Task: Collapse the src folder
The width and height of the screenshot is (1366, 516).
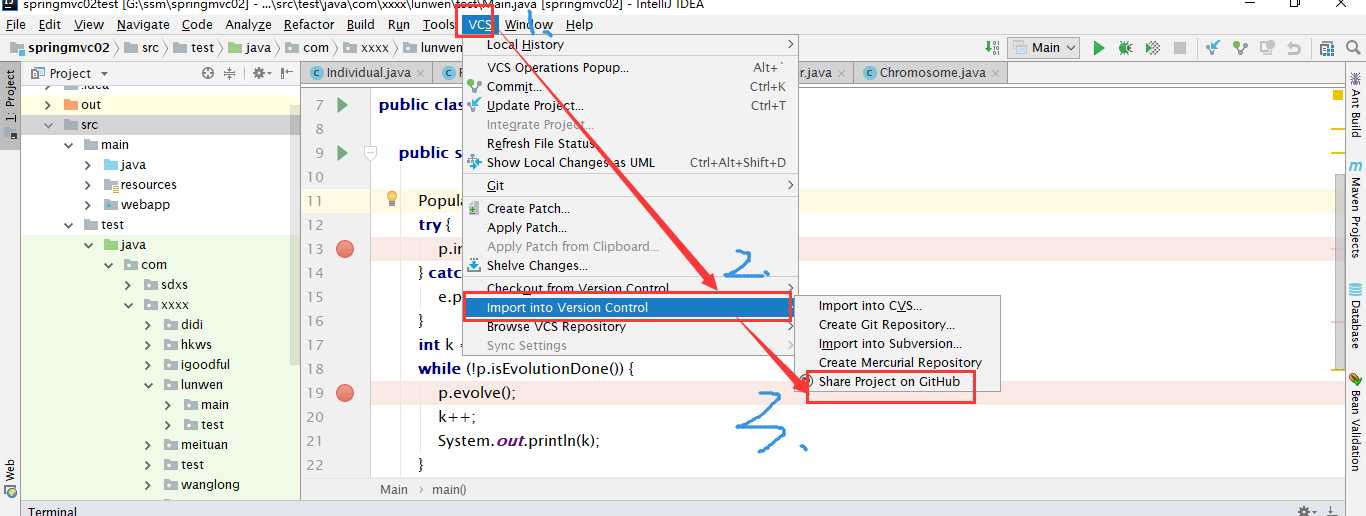Action: tap(47, 124)
